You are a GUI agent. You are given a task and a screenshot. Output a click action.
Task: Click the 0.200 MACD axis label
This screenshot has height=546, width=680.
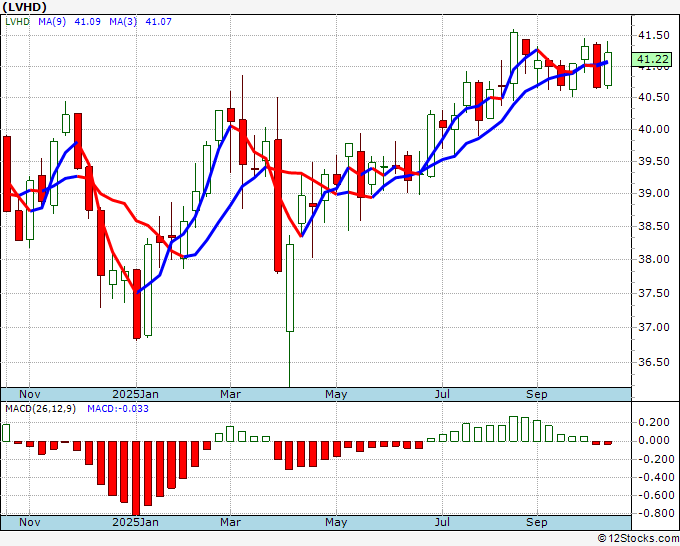click(654, 422)
